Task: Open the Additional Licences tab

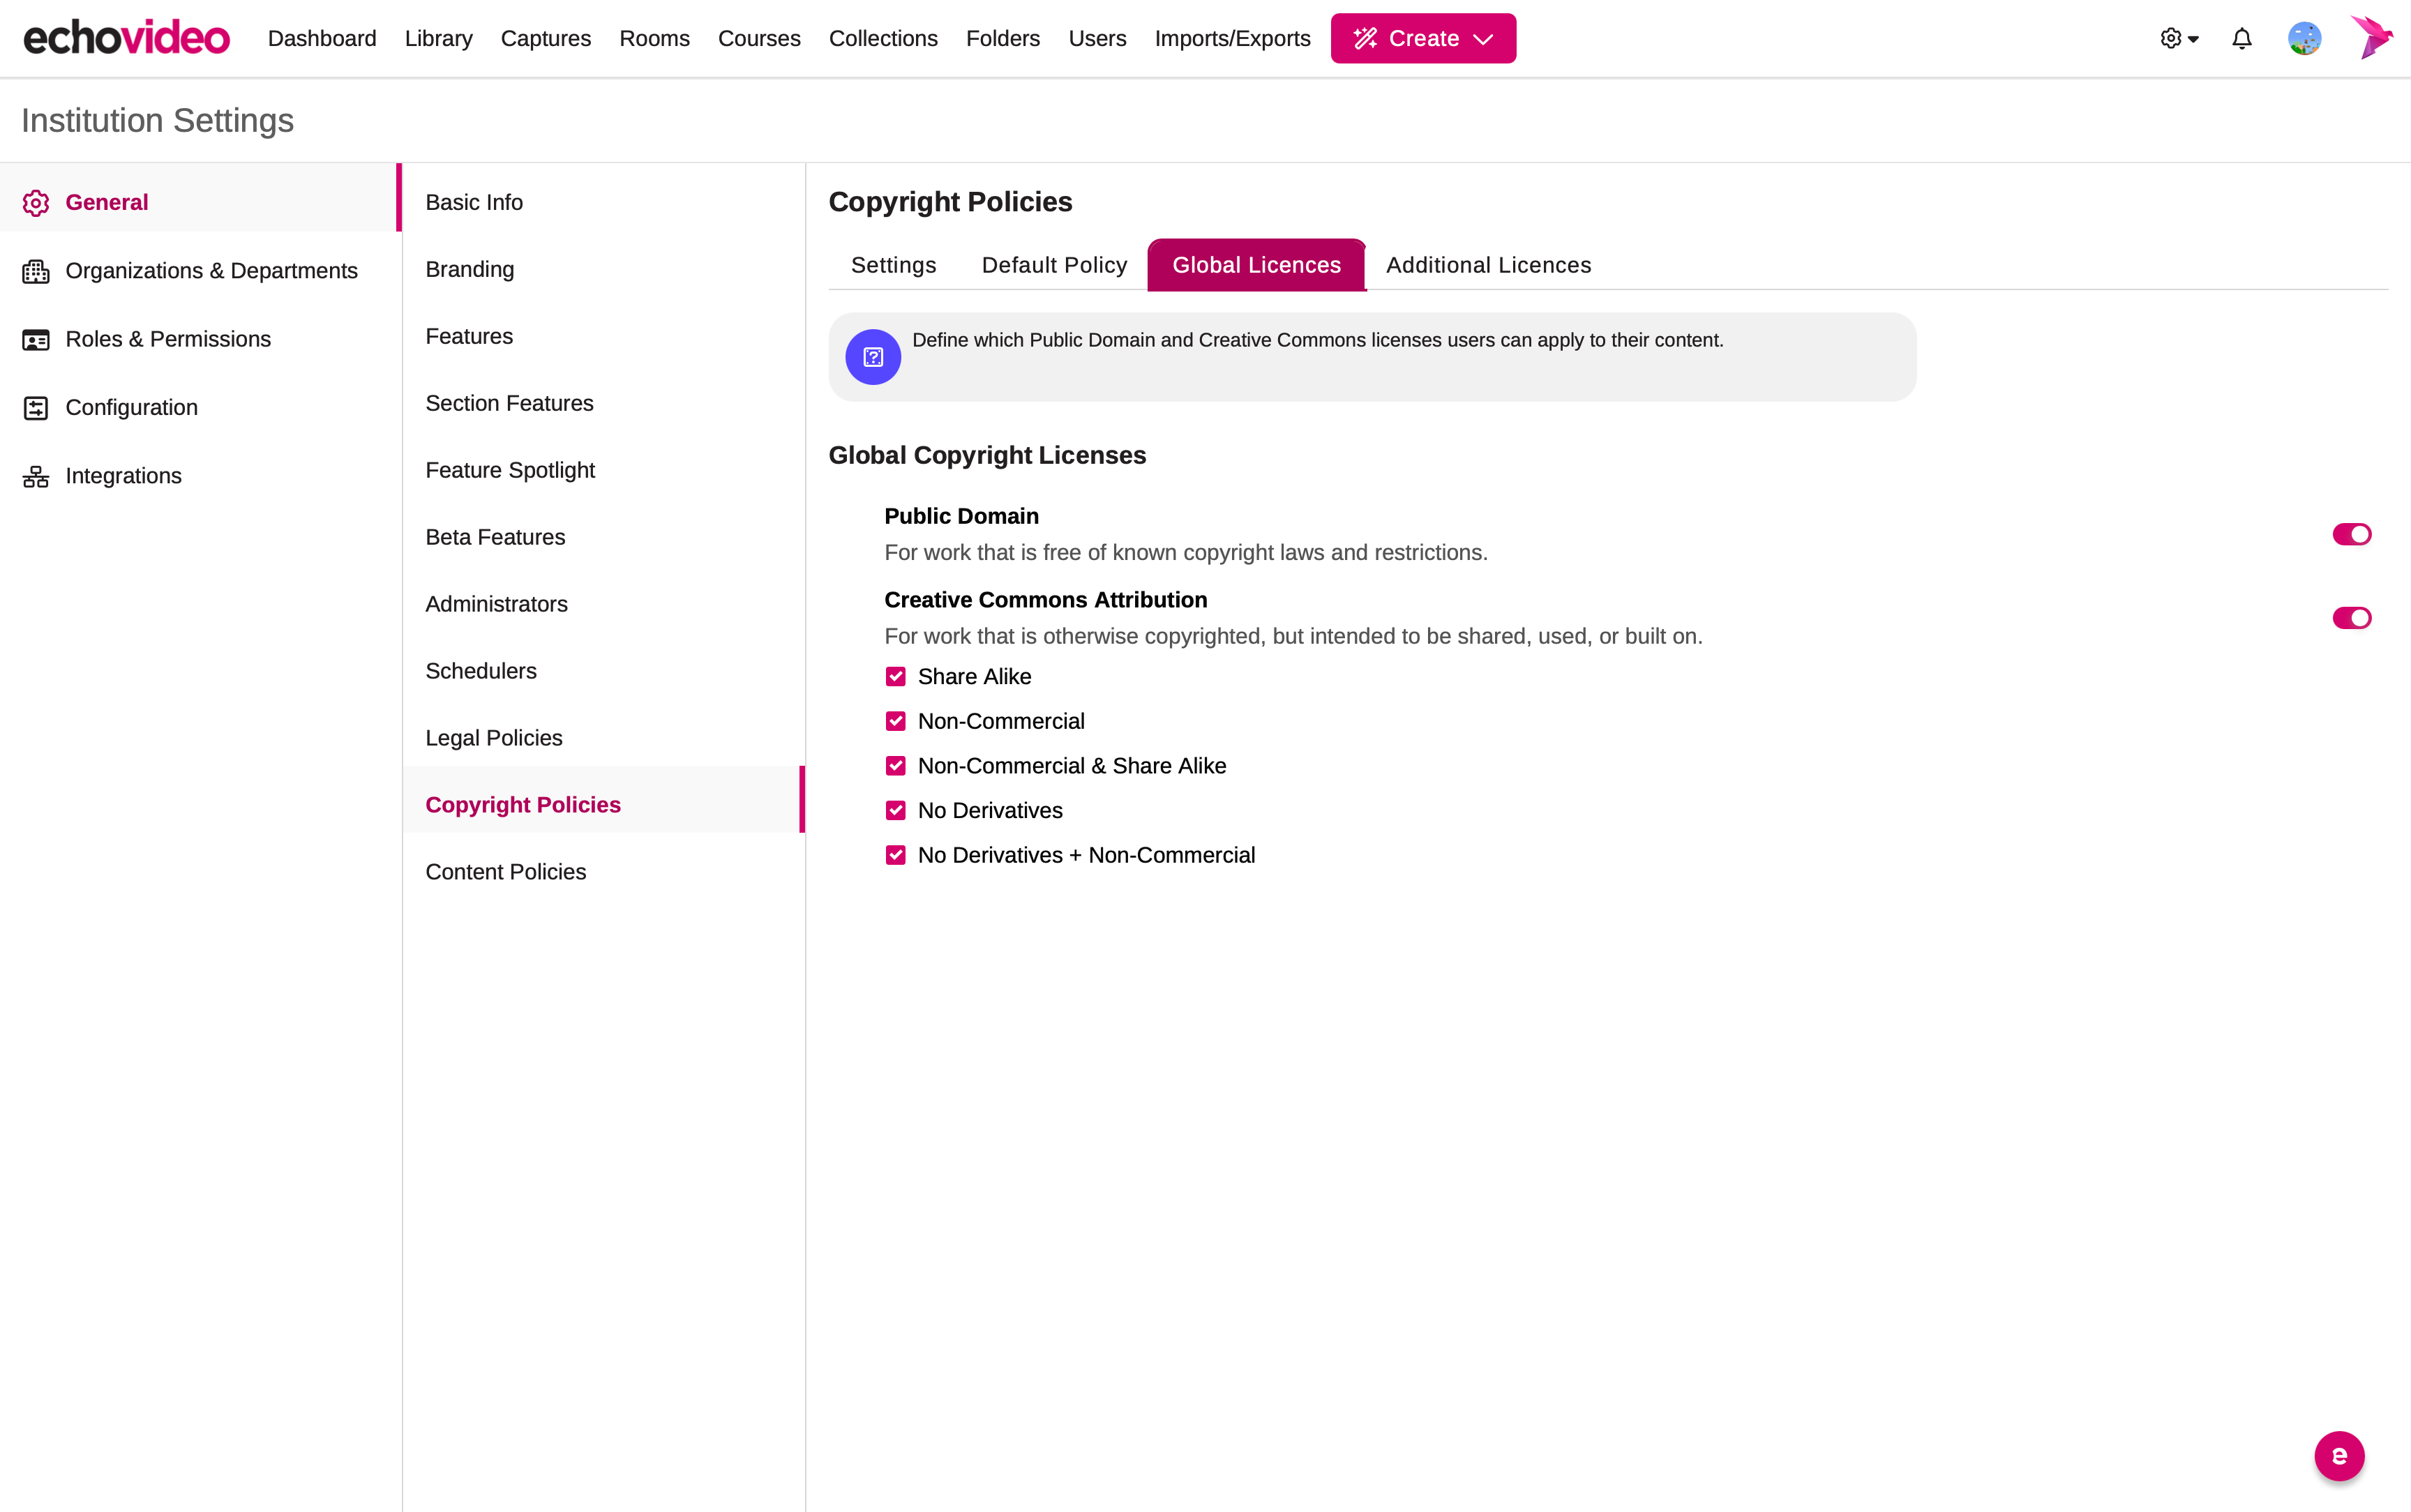Action: click(1488, 265)
